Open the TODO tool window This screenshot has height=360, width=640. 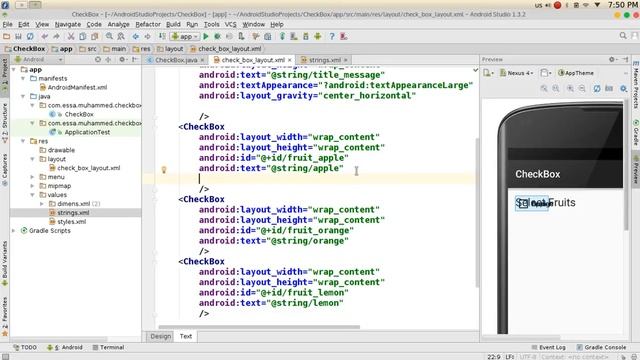click(25, 347)
